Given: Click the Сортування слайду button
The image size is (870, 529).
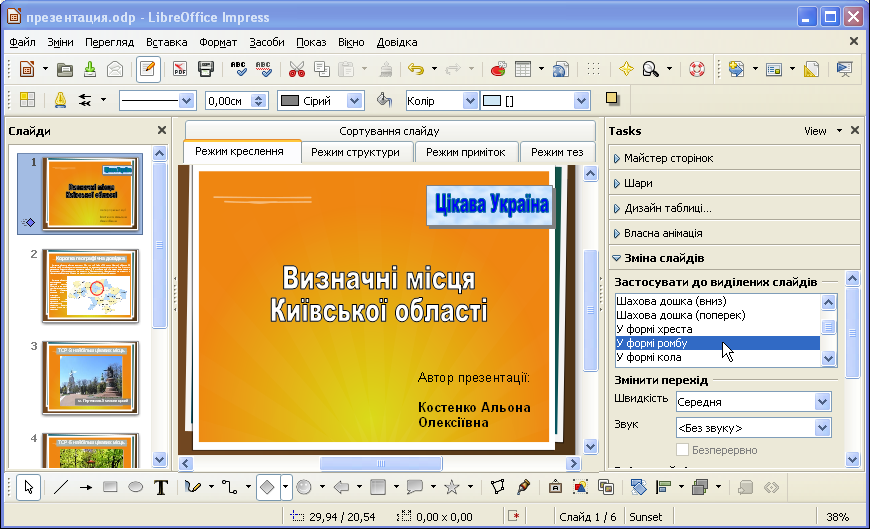Looking at the screenshot, I should coord(388,131).
